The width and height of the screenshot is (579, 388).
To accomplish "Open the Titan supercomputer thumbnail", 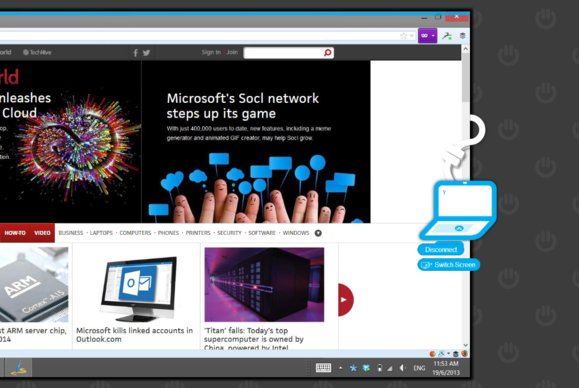I will [264, 285].
